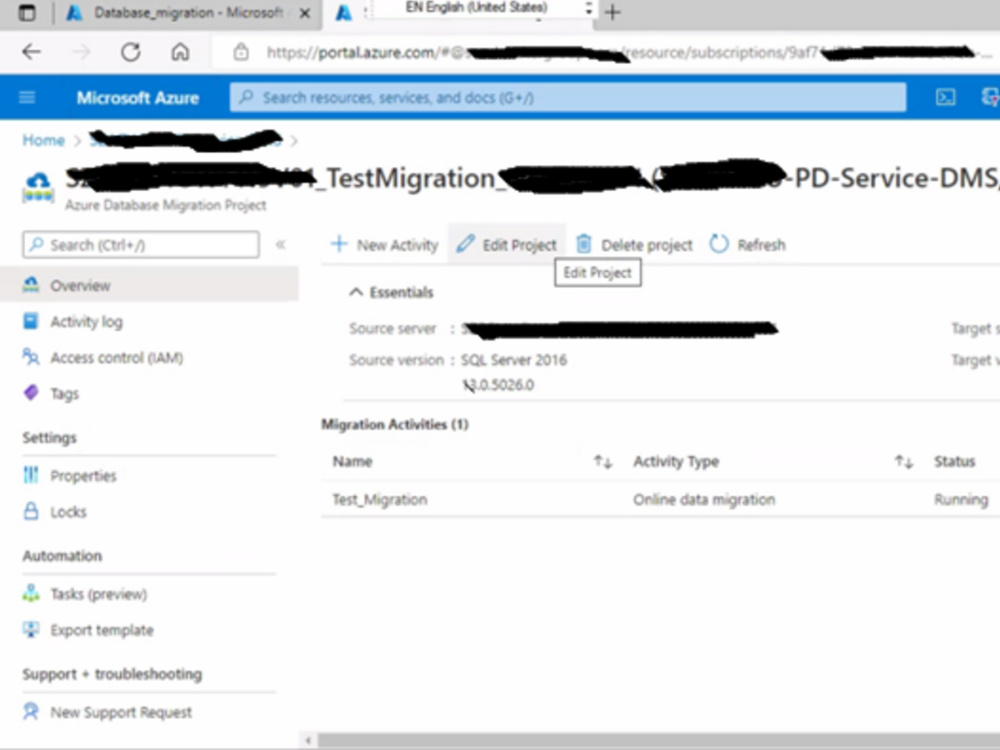
Task: Click the Delete project trash icon
Action: [584, 244]
